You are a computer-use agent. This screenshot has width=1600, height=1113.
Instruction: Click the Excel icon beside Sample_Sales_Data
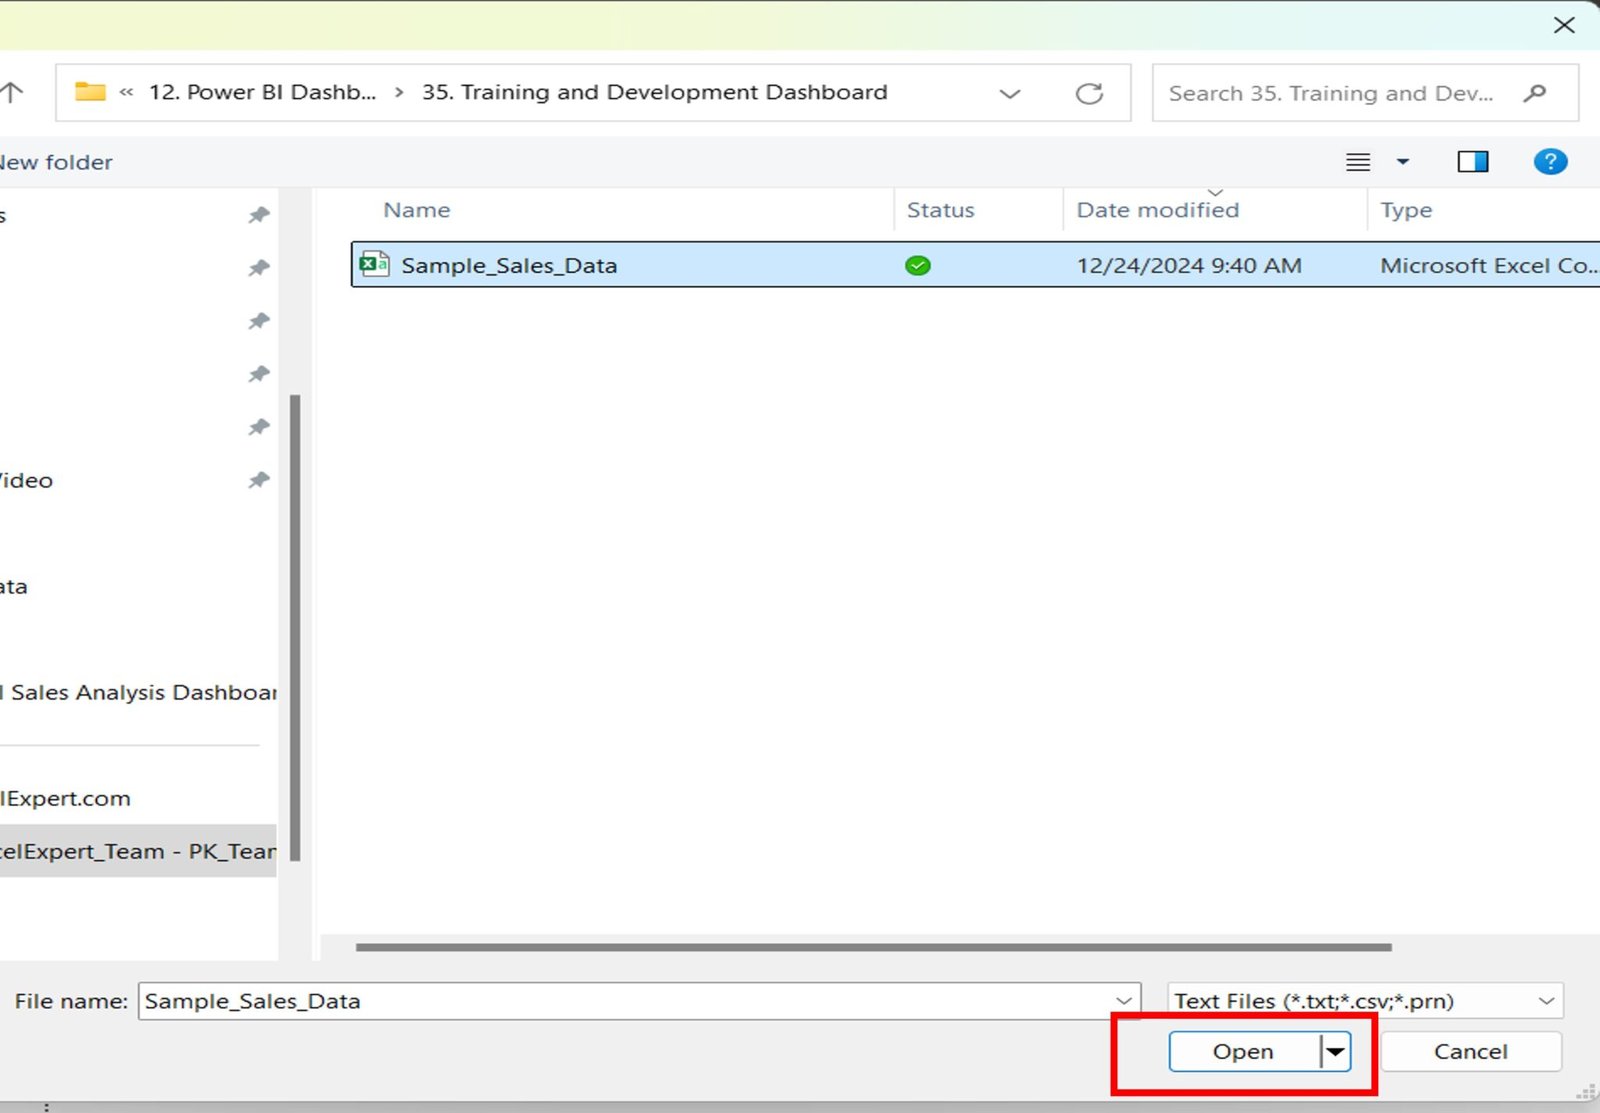pos(373,264)
